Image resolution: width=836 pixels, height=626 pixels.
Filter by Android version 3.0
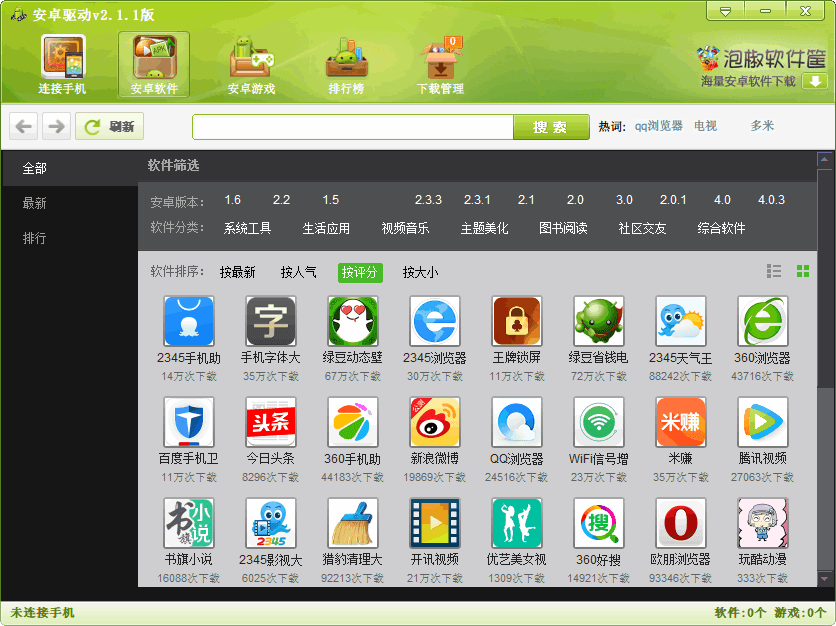click(624, 200)
